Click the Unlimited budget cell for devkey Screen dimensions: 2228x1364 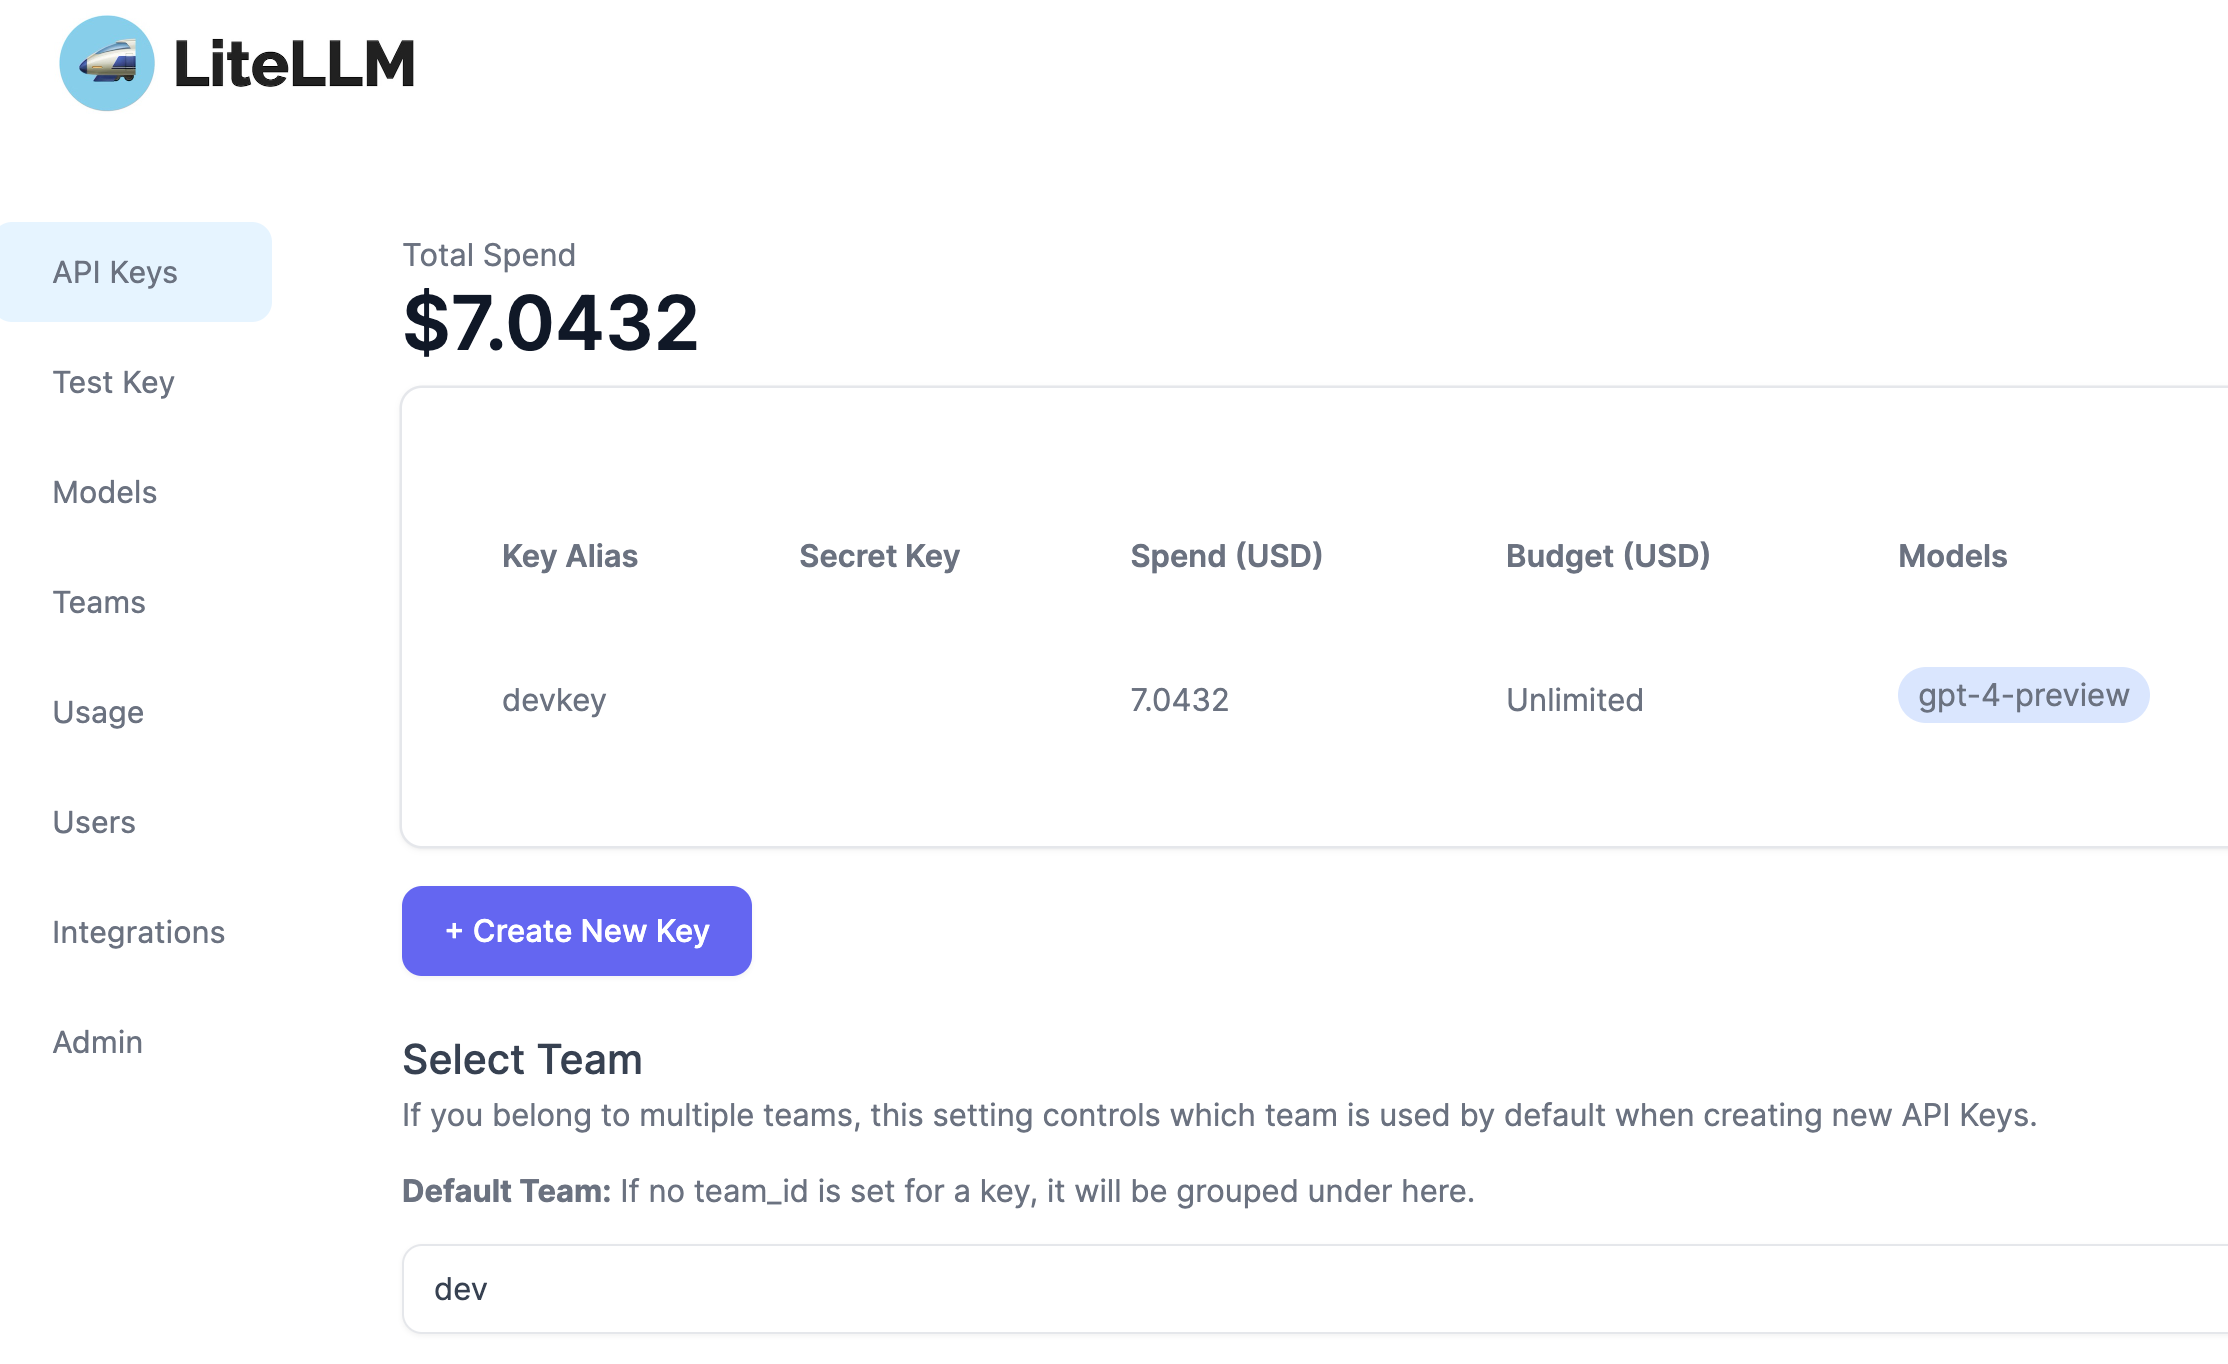click(x=1574, y=699)
